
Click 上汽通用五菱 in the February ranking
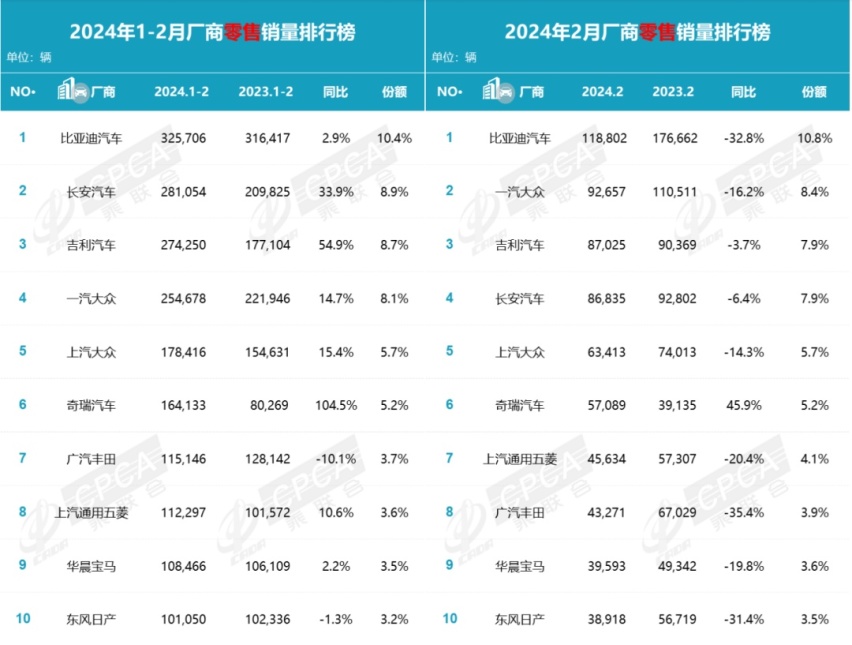point(519,459)
